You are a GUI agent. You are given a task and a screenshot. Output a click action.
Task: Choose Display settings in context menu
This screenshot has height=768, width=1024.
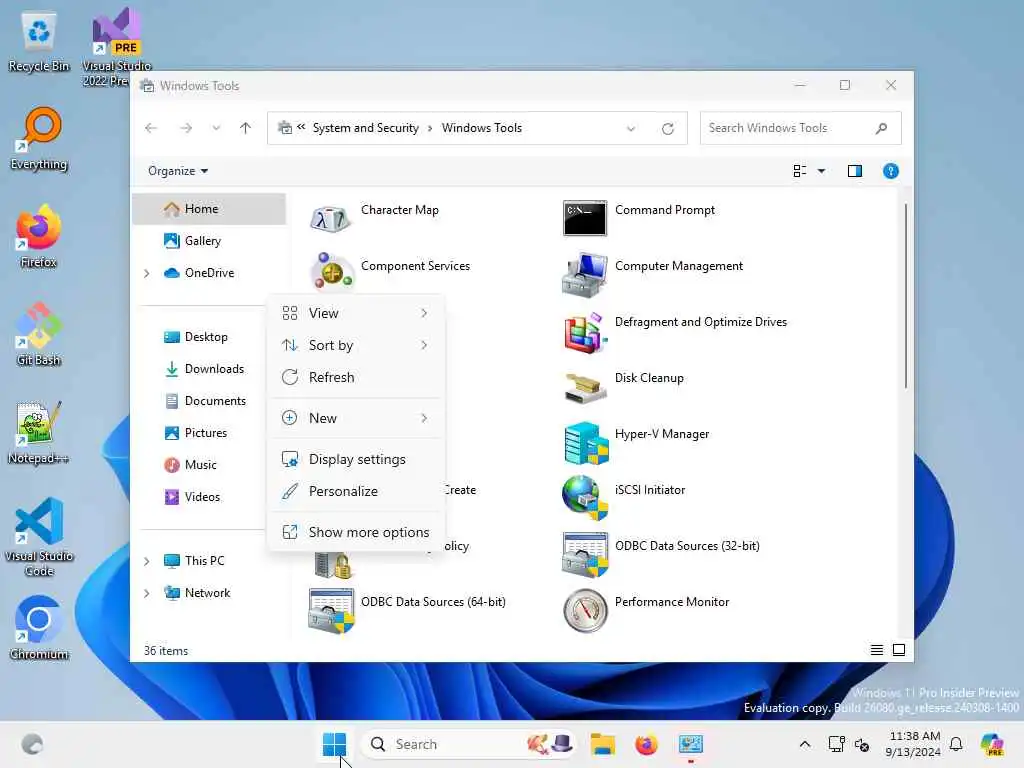356,459
